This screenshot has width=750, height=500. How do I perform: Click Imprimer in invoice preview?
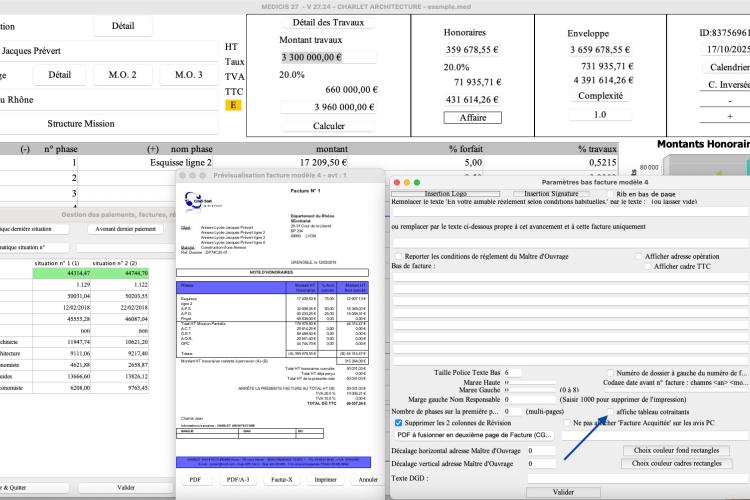[325, 479]
